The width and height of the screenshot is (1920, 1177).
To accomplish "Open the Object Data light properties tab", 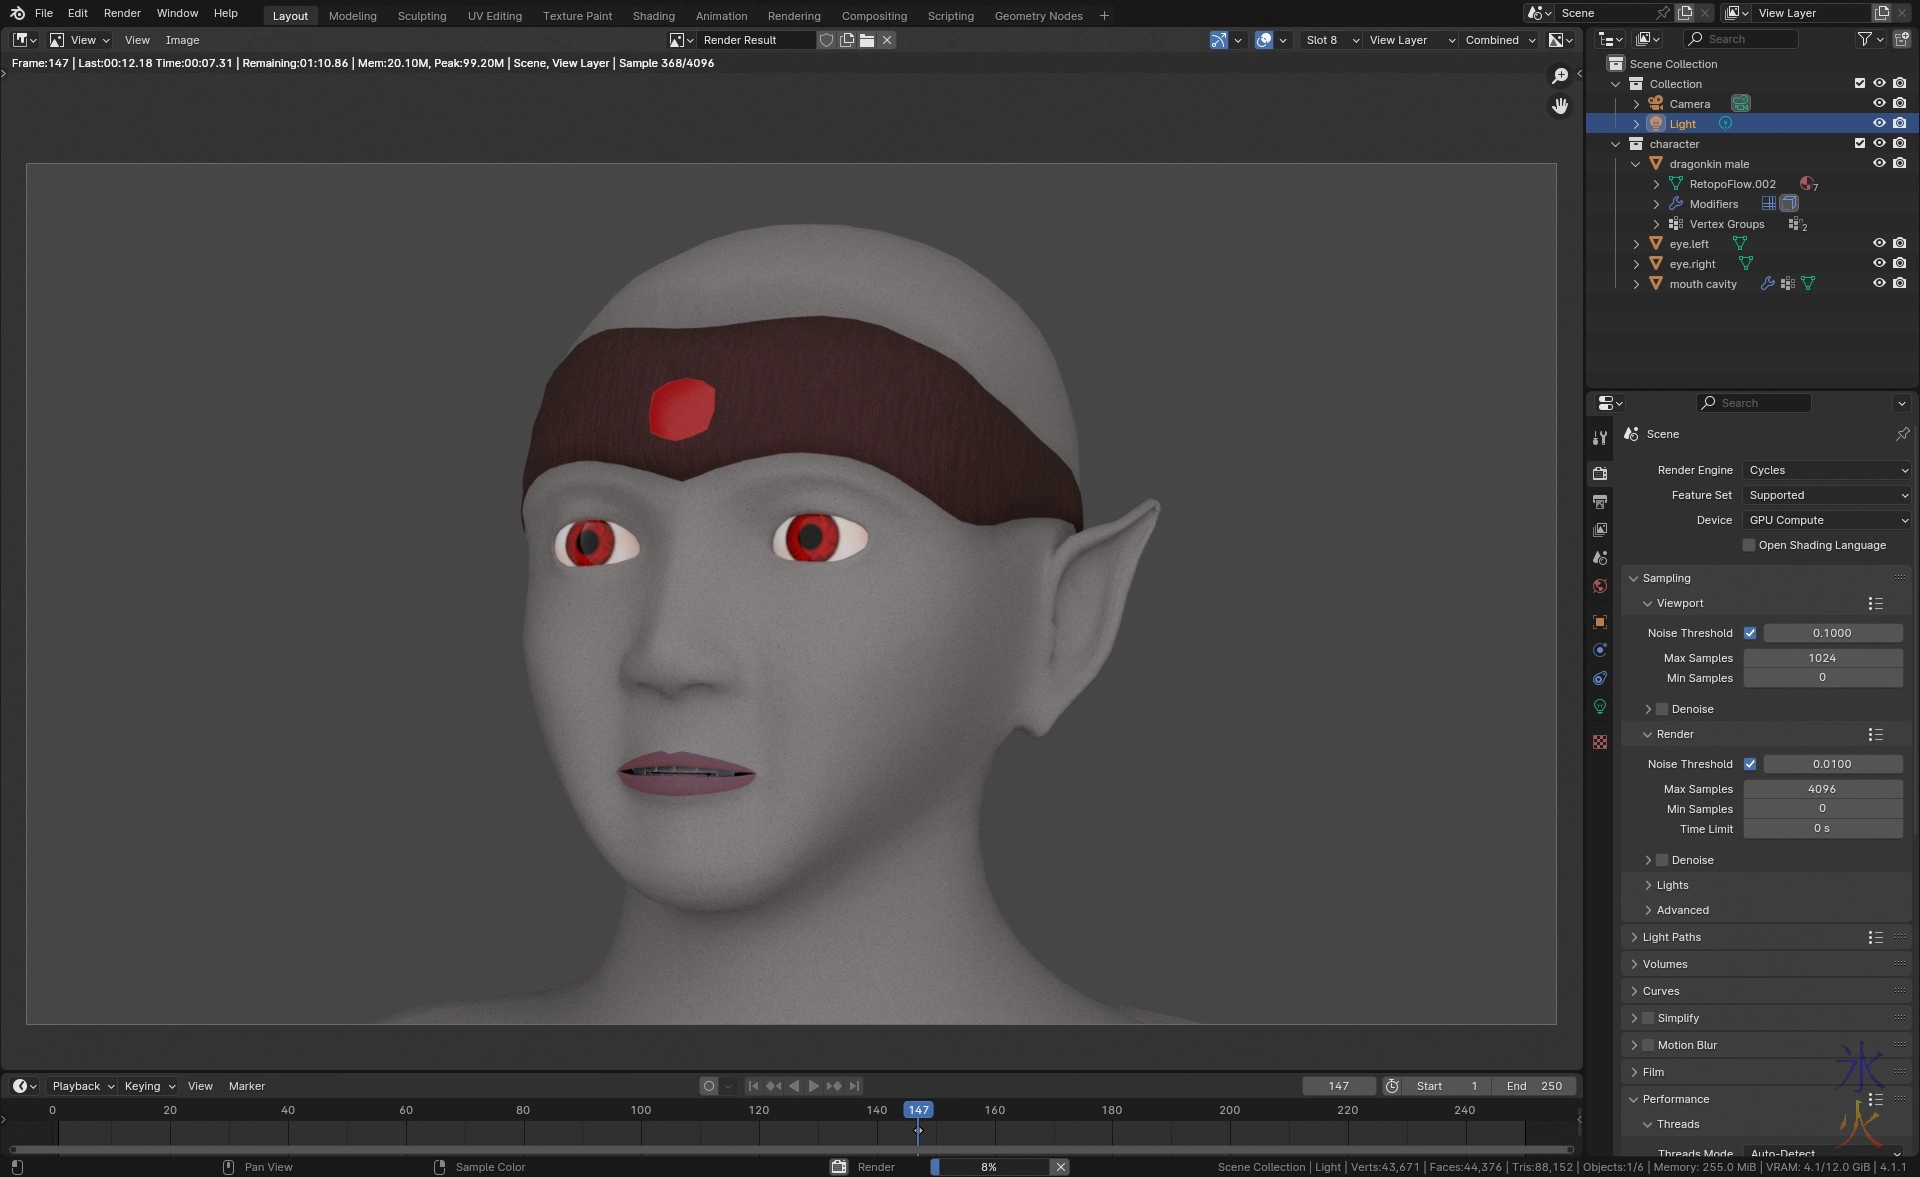I will point(1600,706).
